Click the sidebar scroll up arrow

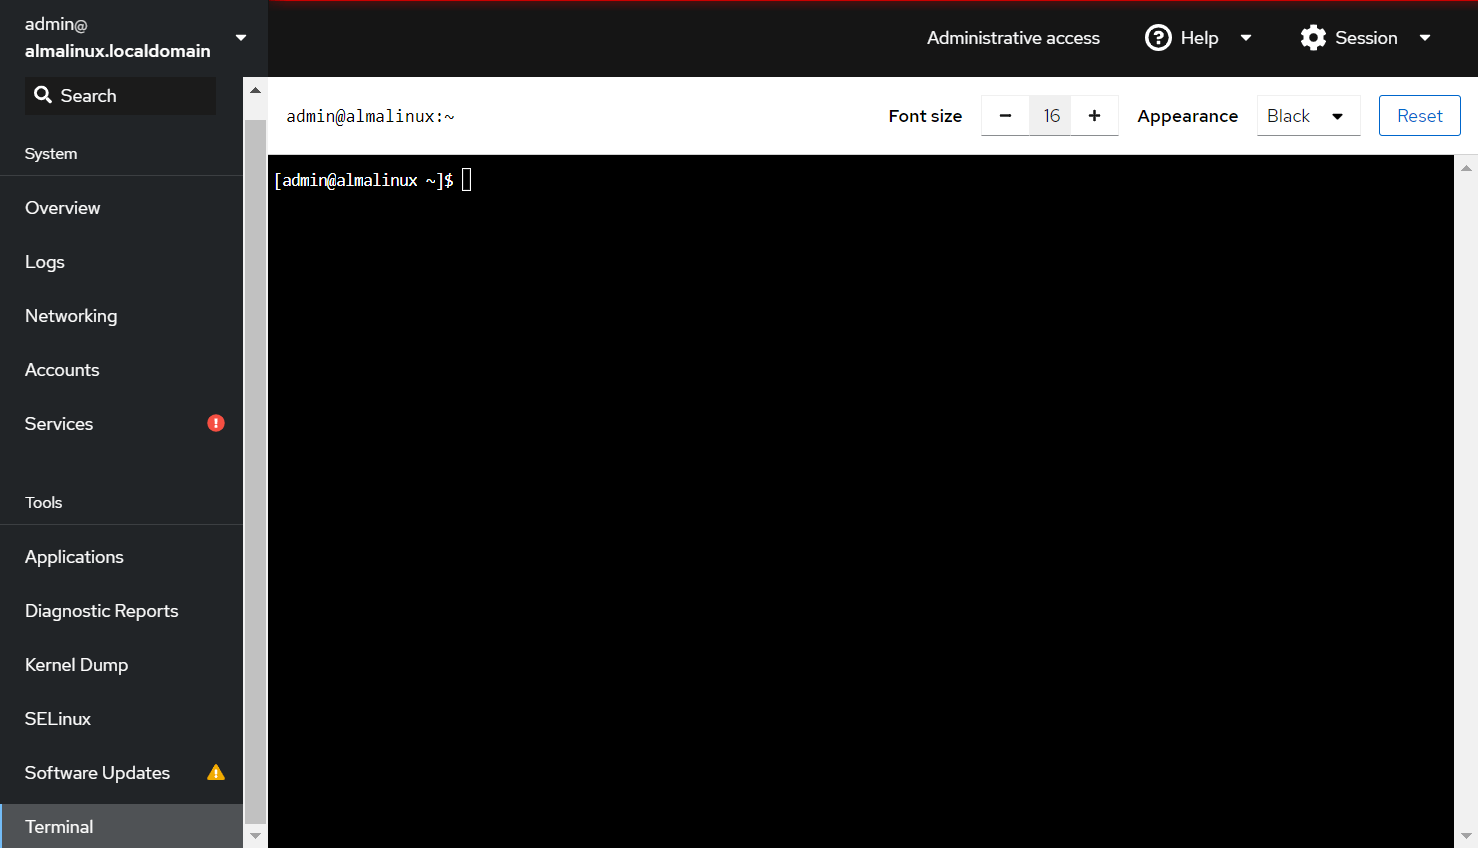tap(255, 90)
